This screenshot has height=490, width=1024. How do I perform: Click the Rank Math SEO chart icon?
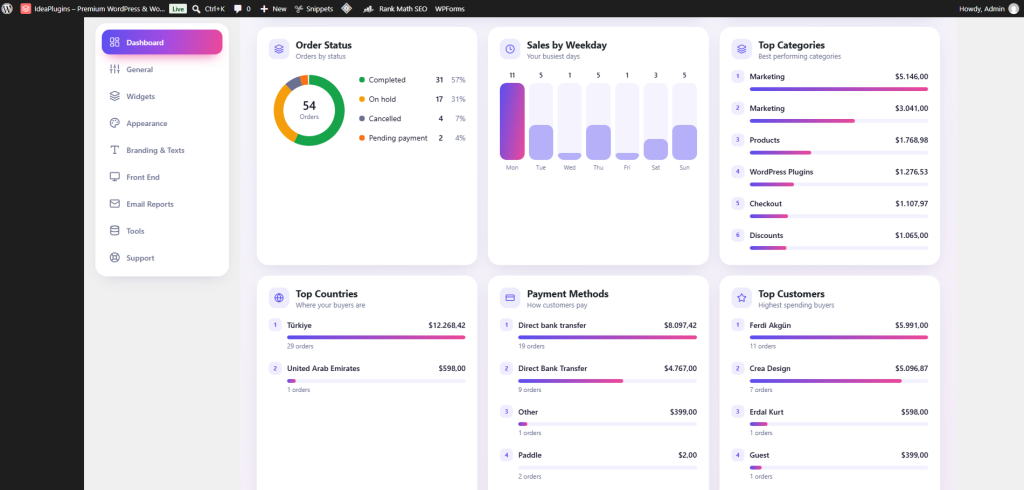[368, 9]
